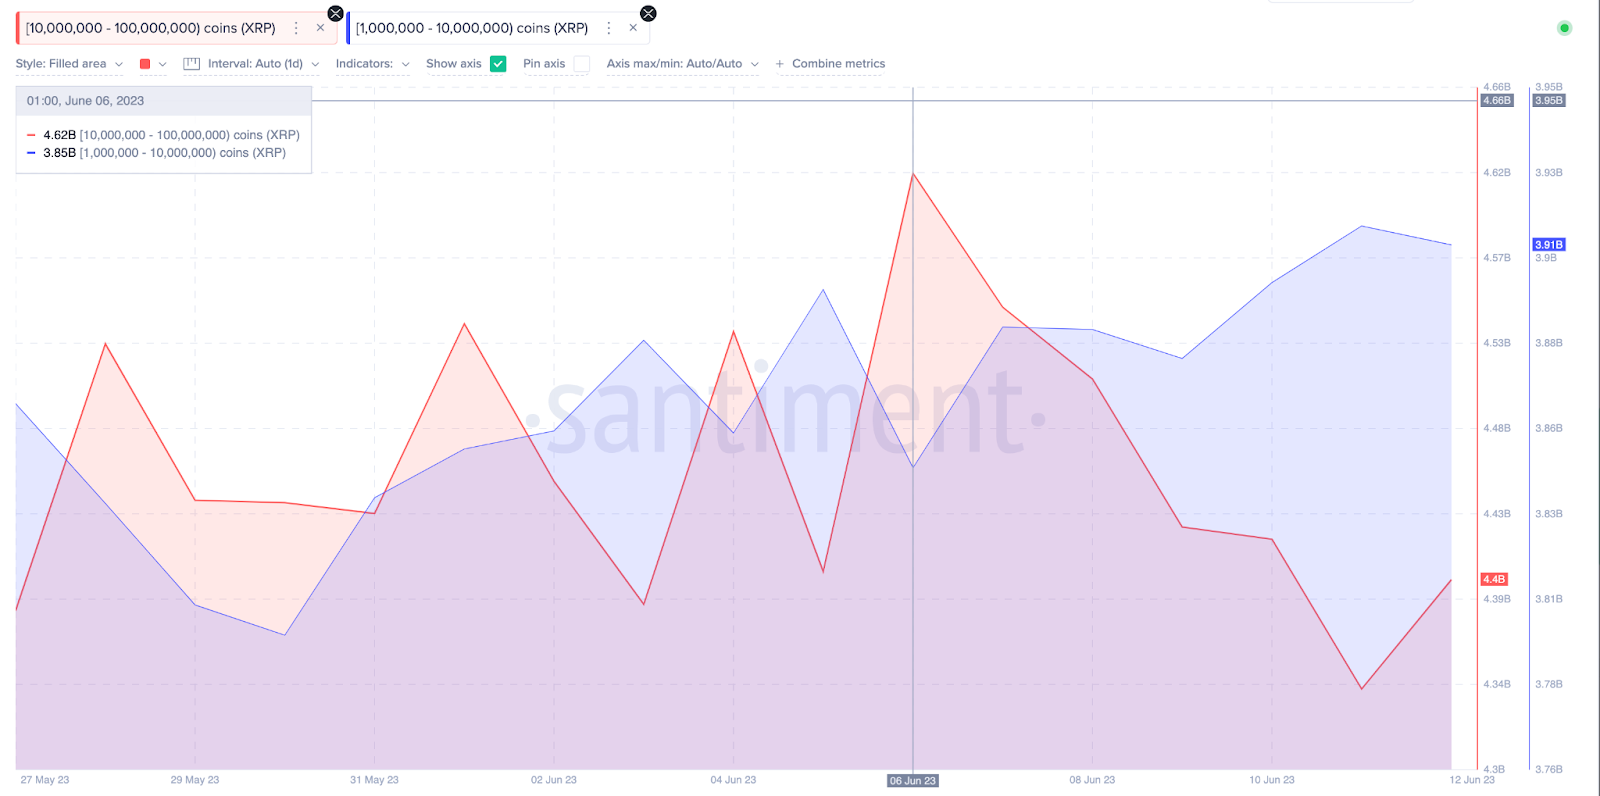The image size is (1600, 796).
Task: Click the 06 Jun 23 date marker on timeline
Action: tap(913, 781)
